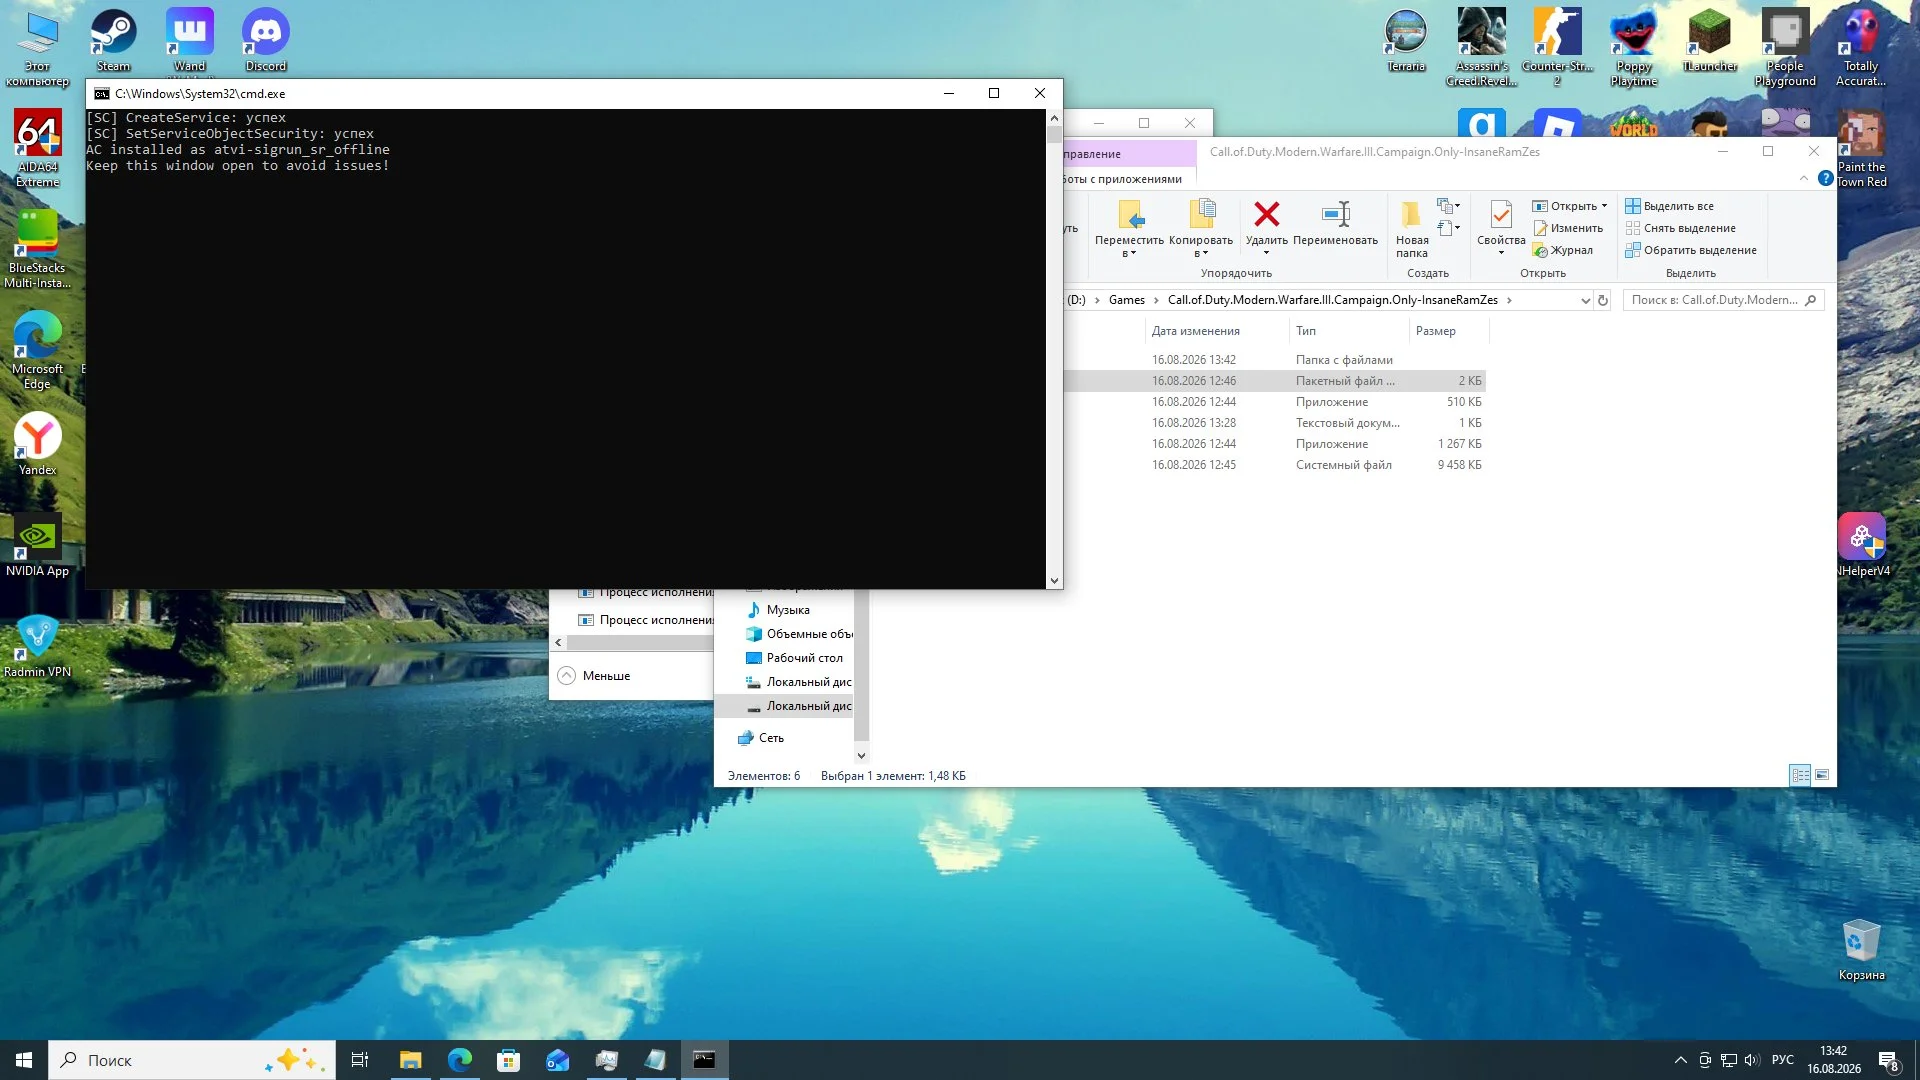
Task: Select the TLauncher desktop icon
Action: 1710,41
